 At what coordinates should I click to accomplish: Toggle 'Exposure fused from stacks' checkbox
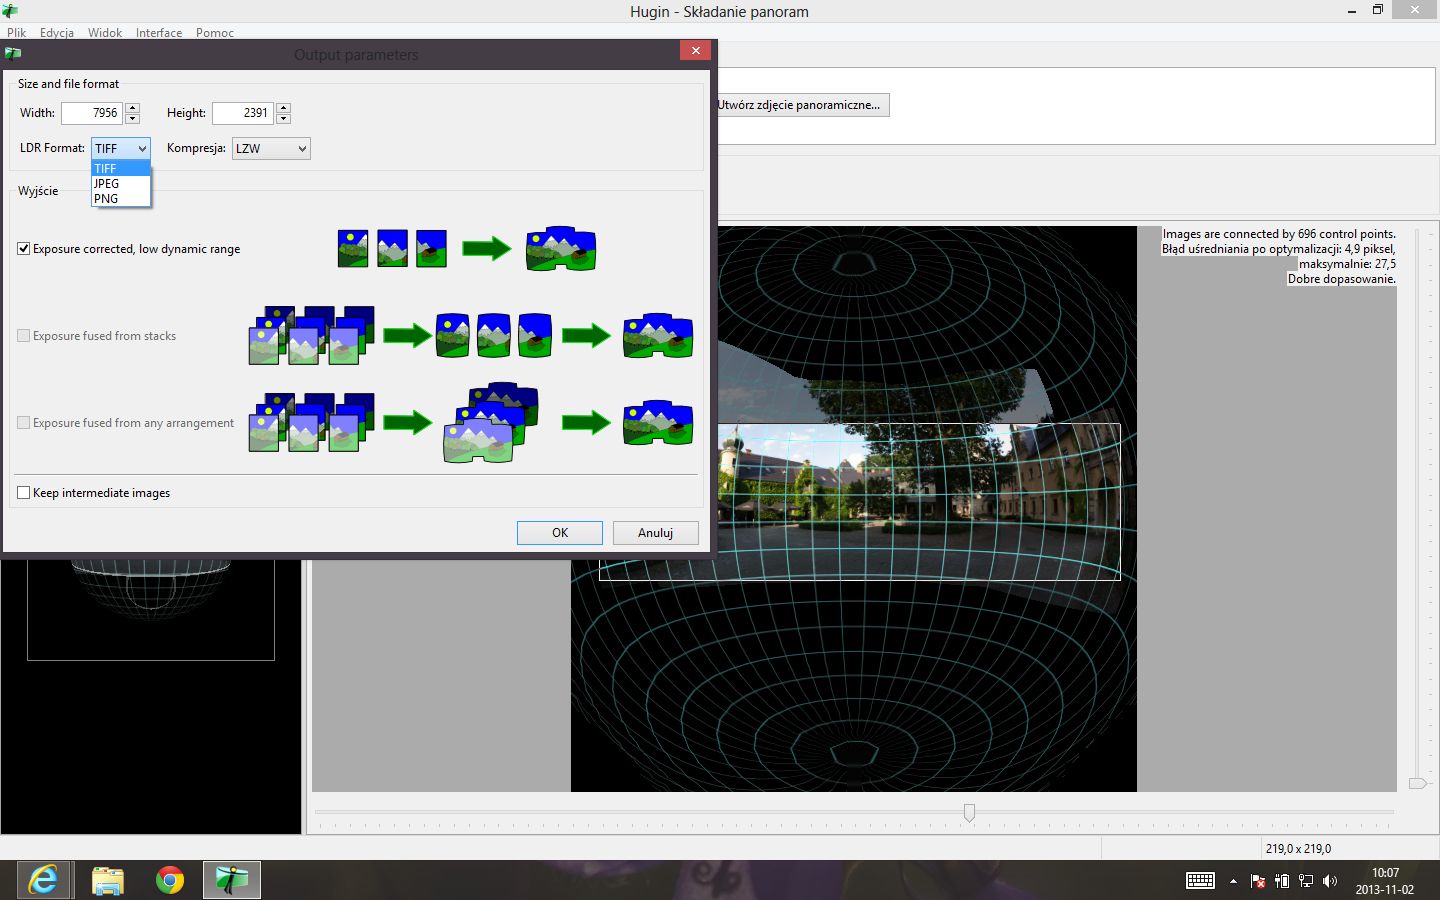(24, 336)
